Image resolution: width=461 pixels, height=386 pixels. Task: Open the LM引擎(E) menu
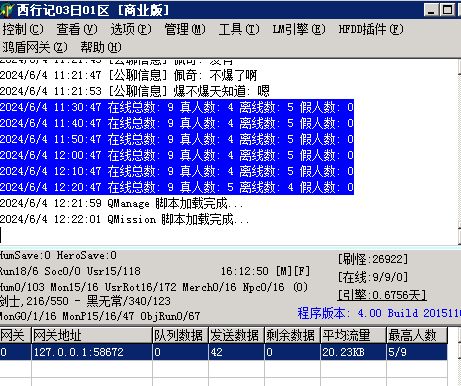(x=299, y=29)
